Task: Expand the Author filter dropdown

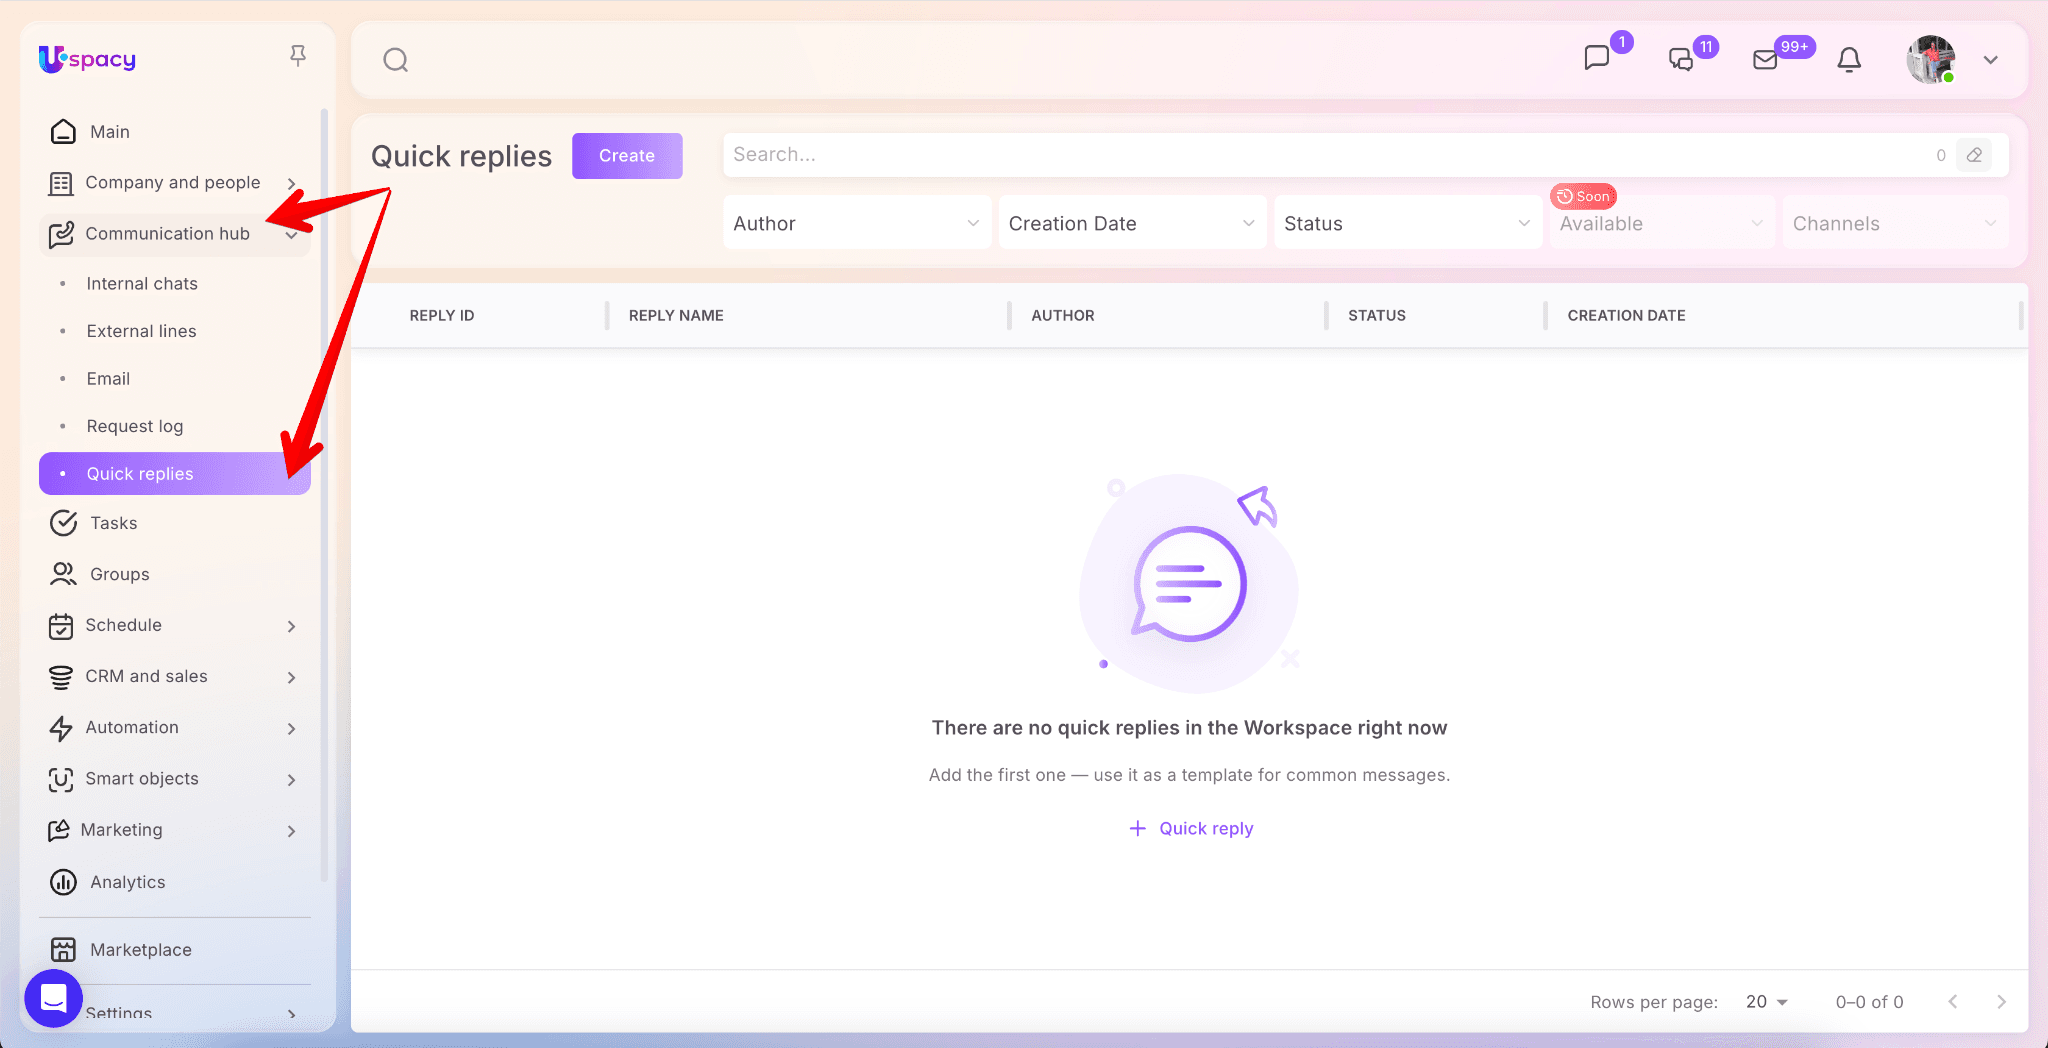Action: tap(856, 223)
